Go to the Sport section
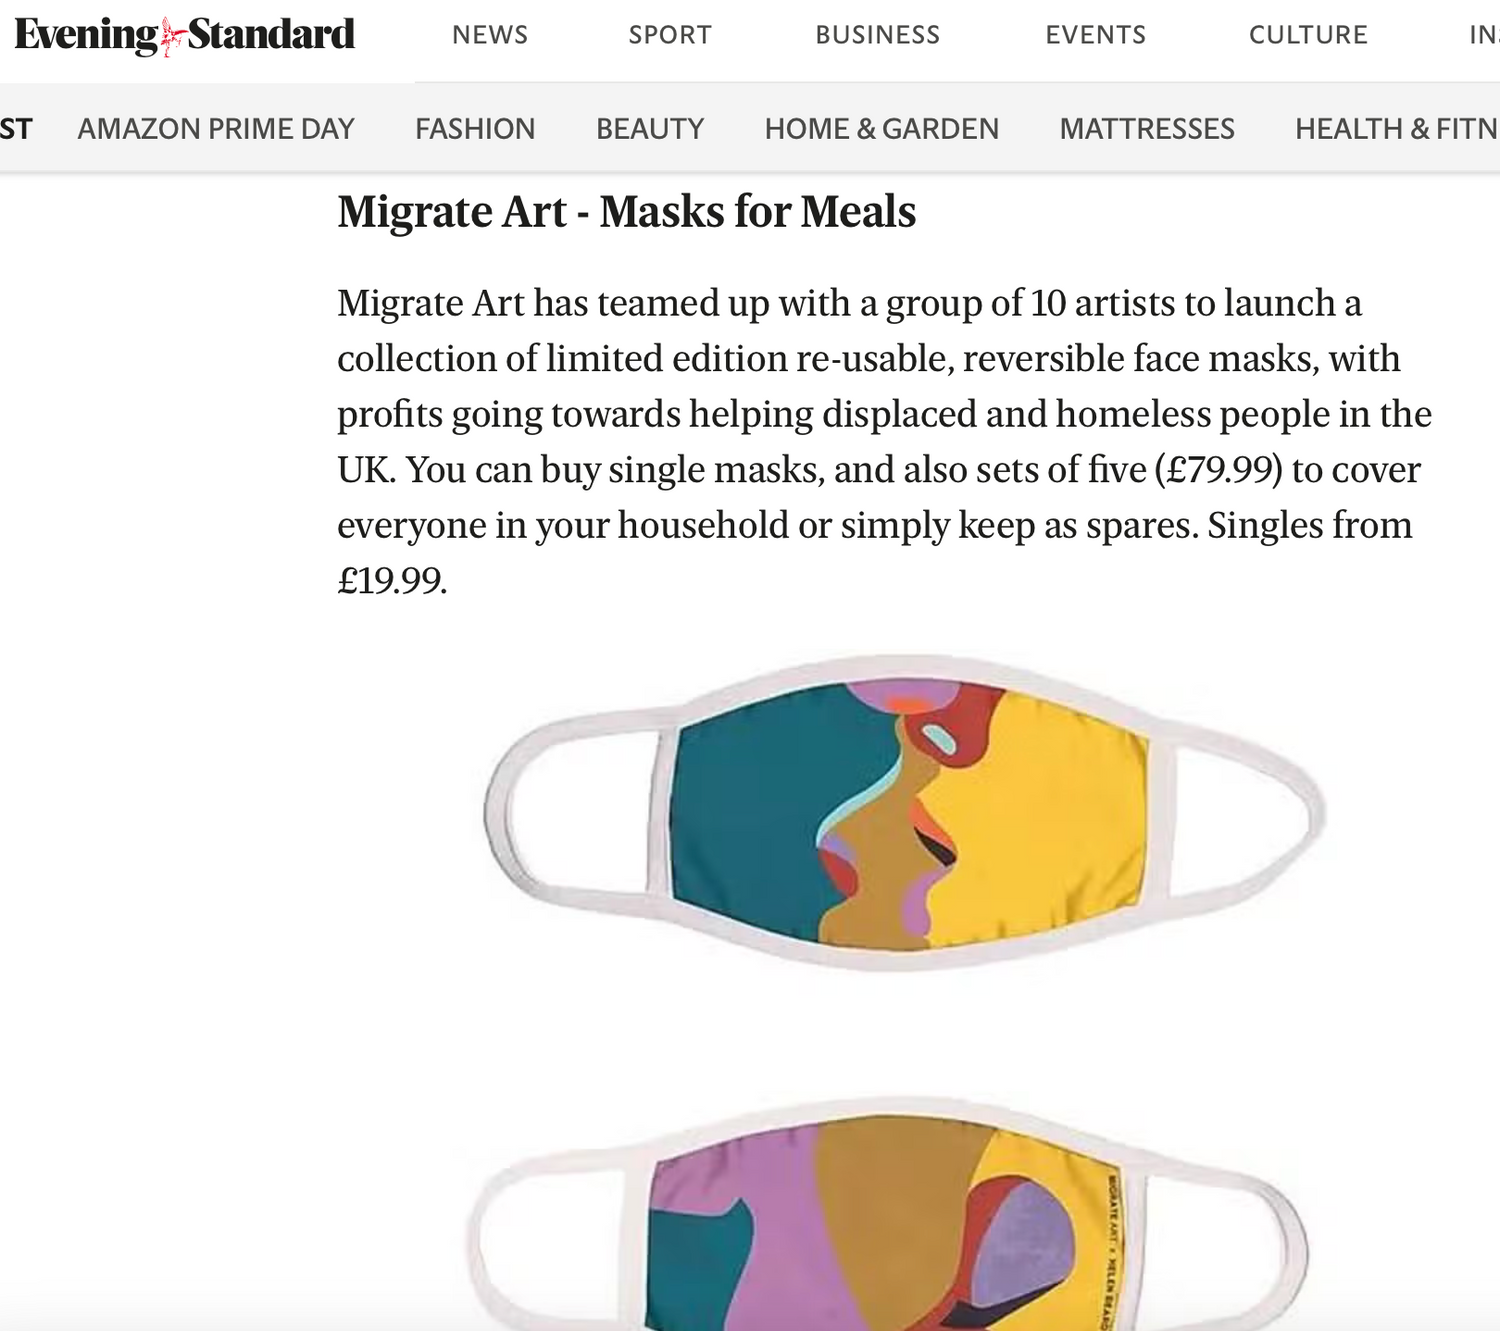Screen dimensions: 1500x1331 (x=670, y=35)
